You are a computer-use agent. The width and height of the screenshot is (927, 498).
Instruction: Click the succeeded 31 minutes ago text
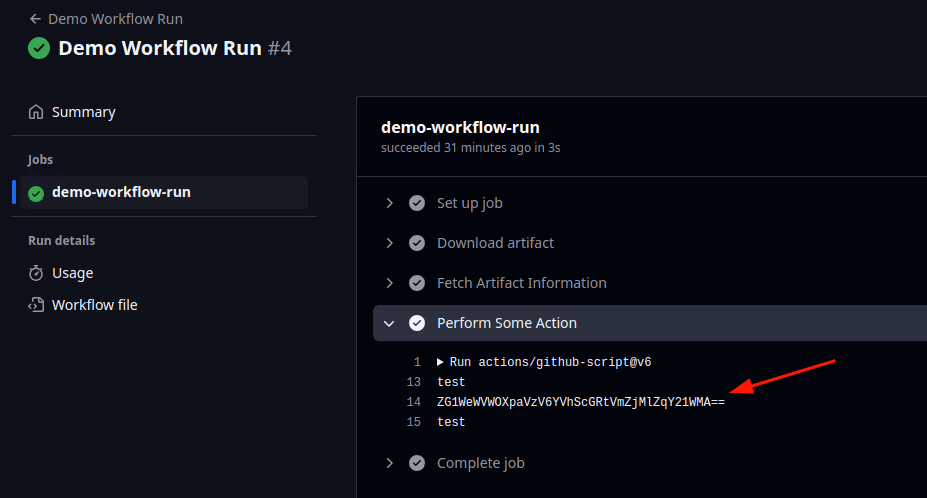[x=471, y=148]
